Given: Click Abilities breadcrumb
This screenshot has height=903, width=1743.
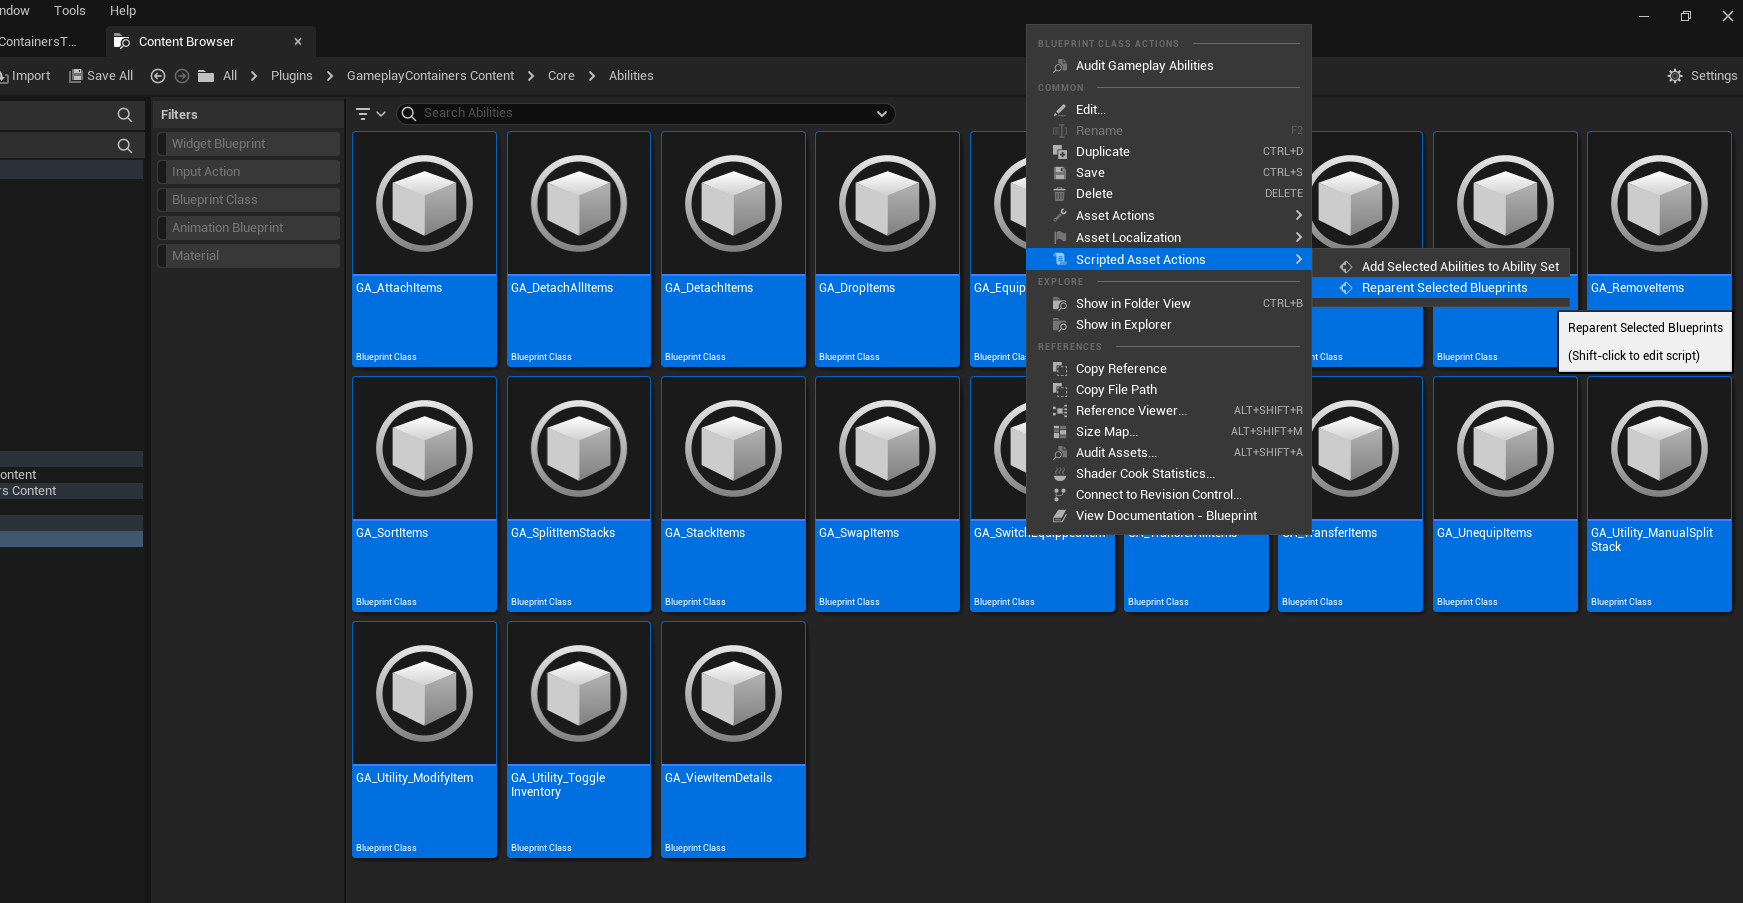Looking at the screenshot, I should click(x=631, y=76).
